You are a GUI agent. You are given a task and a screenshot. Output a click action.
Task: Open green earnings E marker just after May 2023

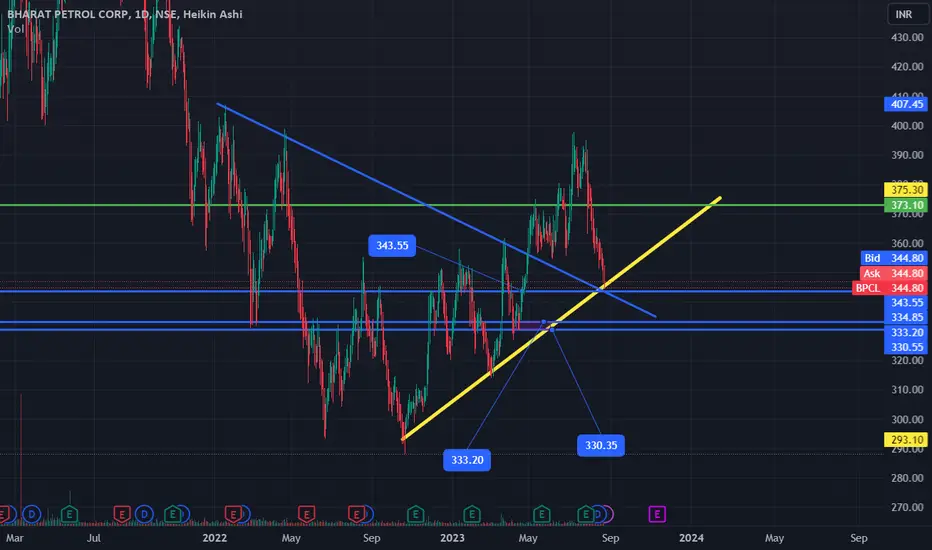tap(541, 514)
